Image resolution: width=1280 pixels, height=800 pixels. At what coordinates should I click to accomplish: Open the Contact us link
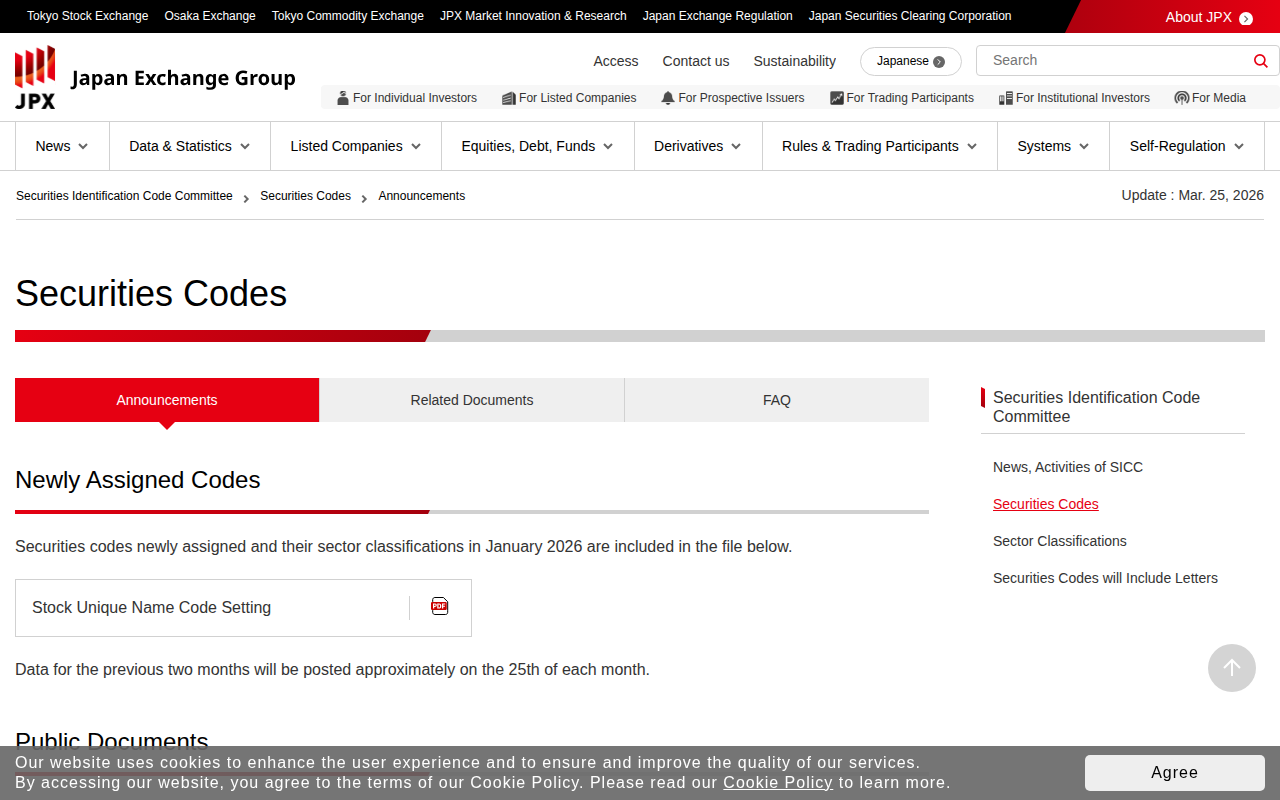[696, 61]
